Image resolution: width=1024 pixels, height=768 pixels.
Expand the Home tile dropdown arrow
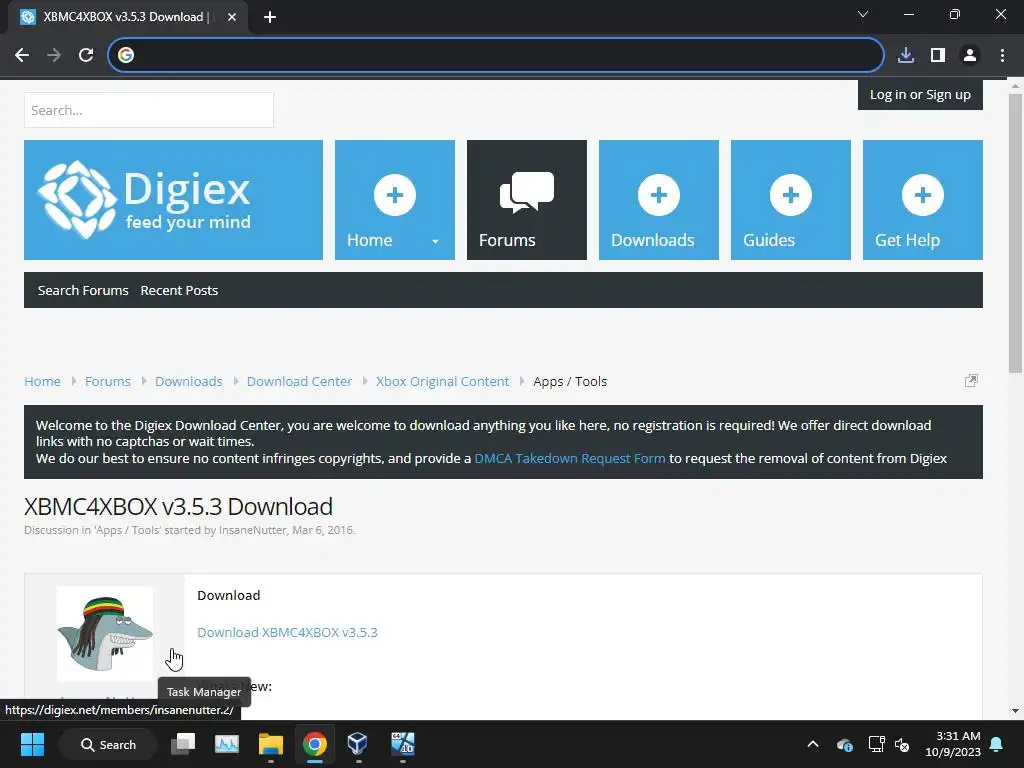pos(435,241)
